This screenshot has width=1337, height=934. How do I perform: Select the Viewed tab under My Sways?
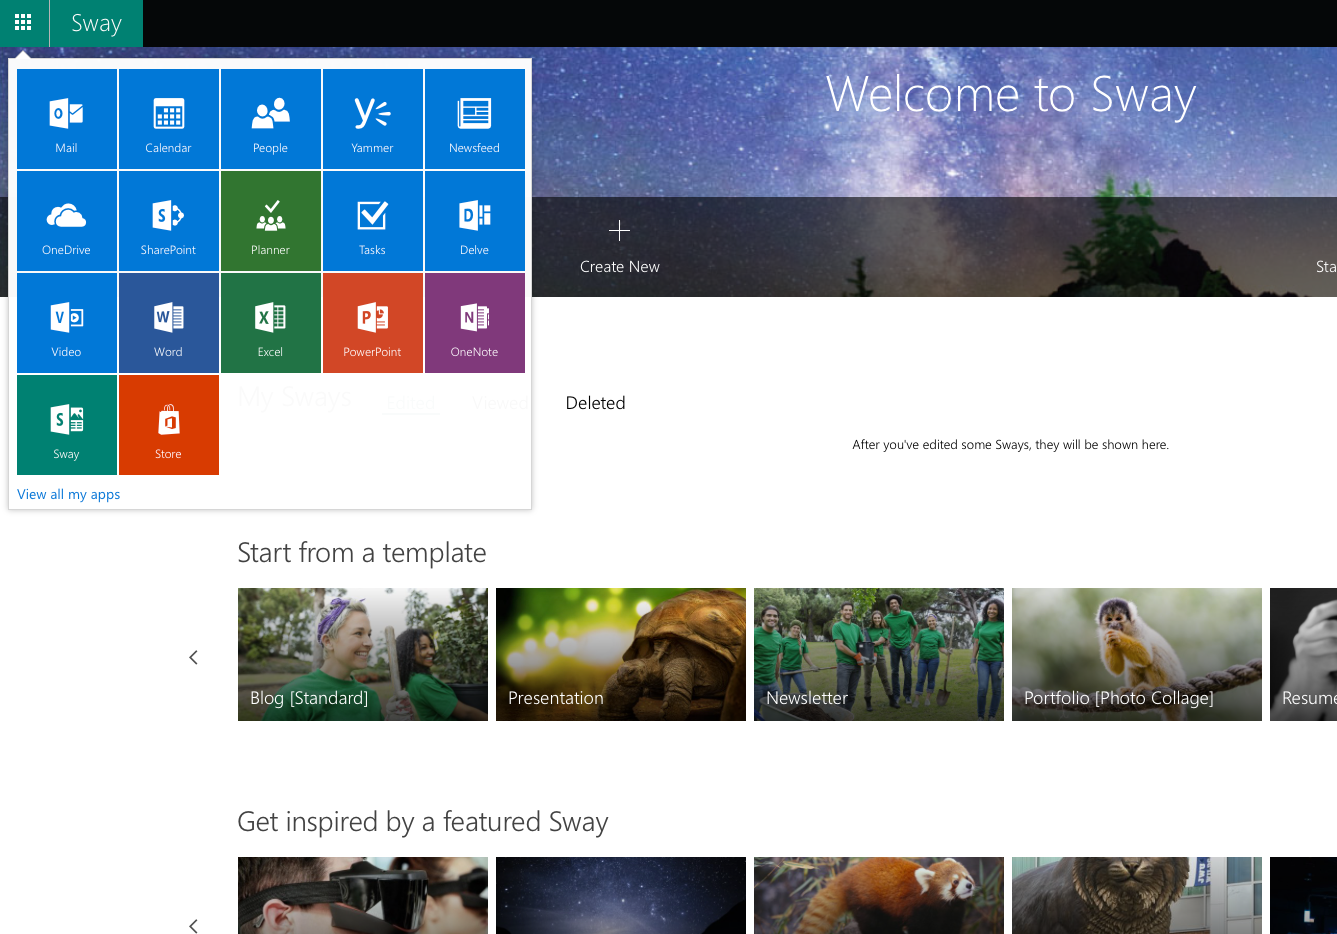click(x=502, y=402)
